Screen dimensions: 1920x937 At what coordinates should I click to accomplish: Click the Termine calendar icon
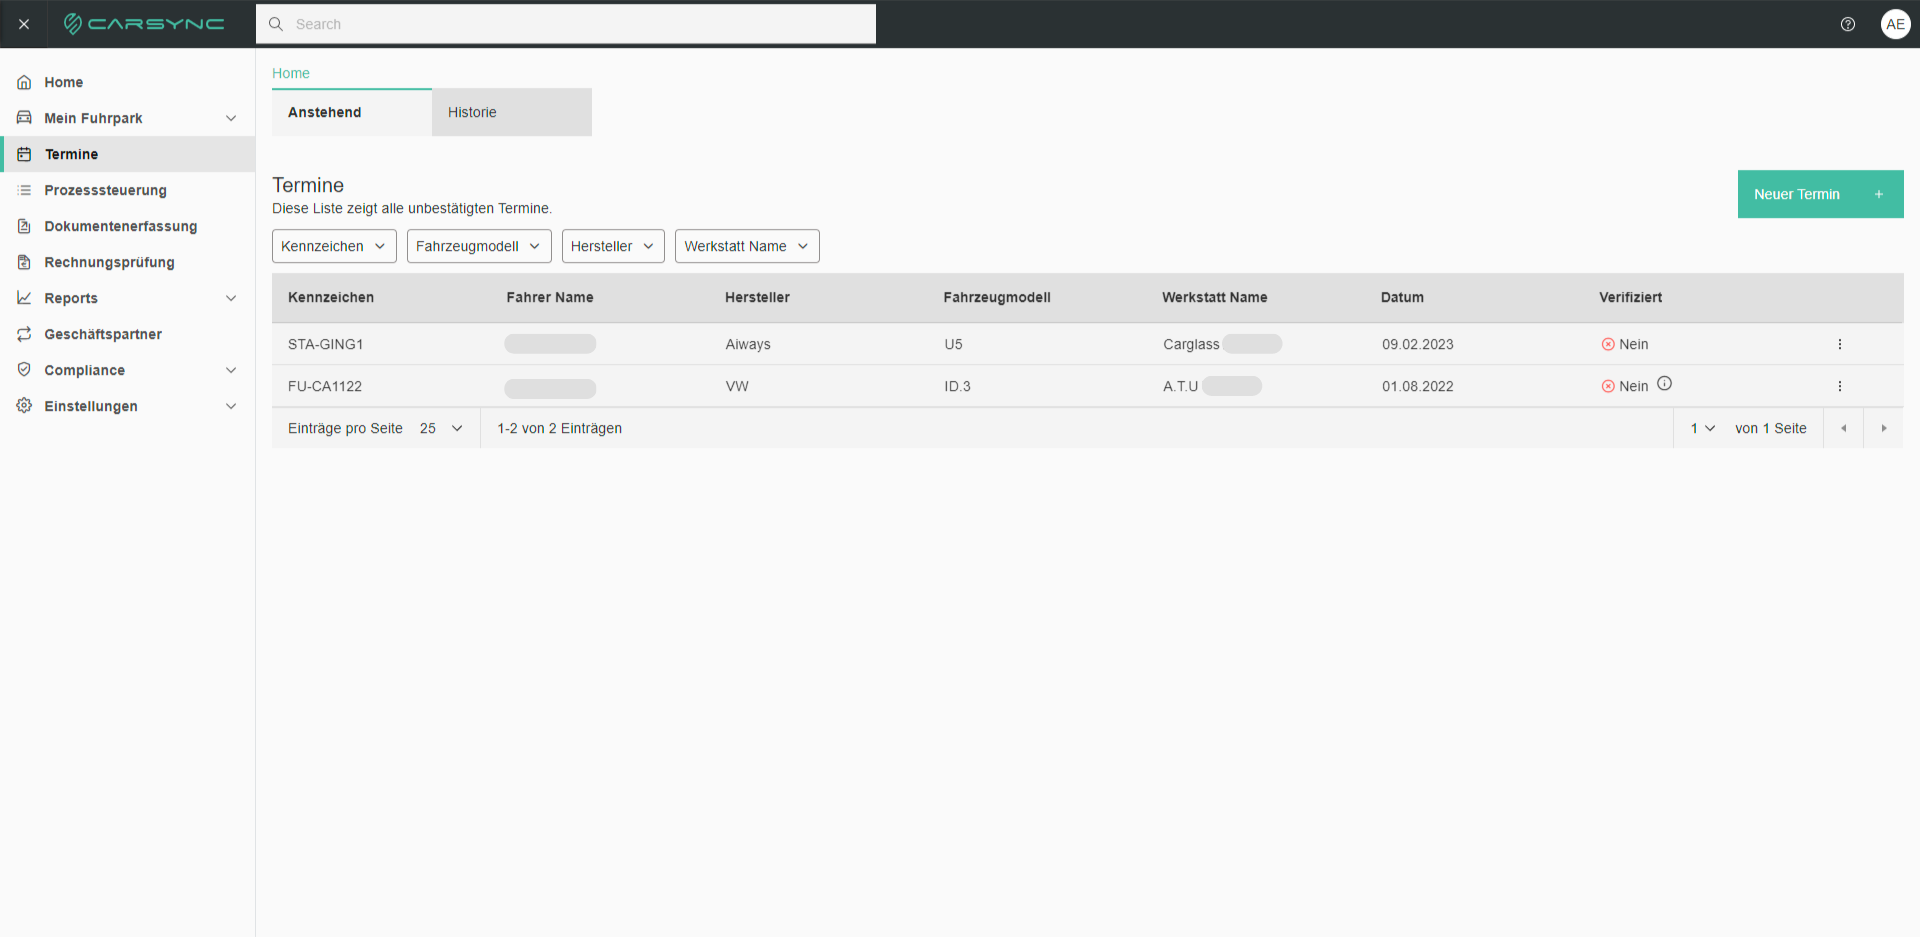coord(24,154)
